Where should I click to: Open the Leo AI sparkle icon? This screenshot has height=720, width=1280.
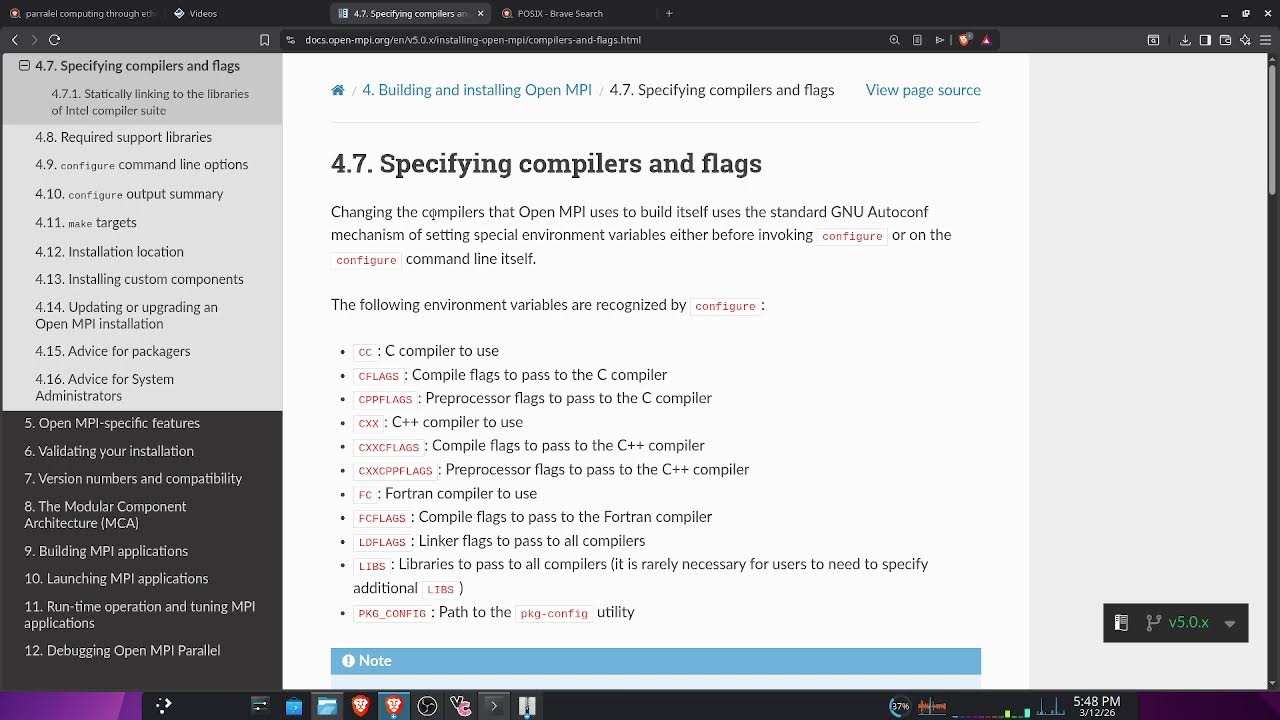(x=1245, y=40)
